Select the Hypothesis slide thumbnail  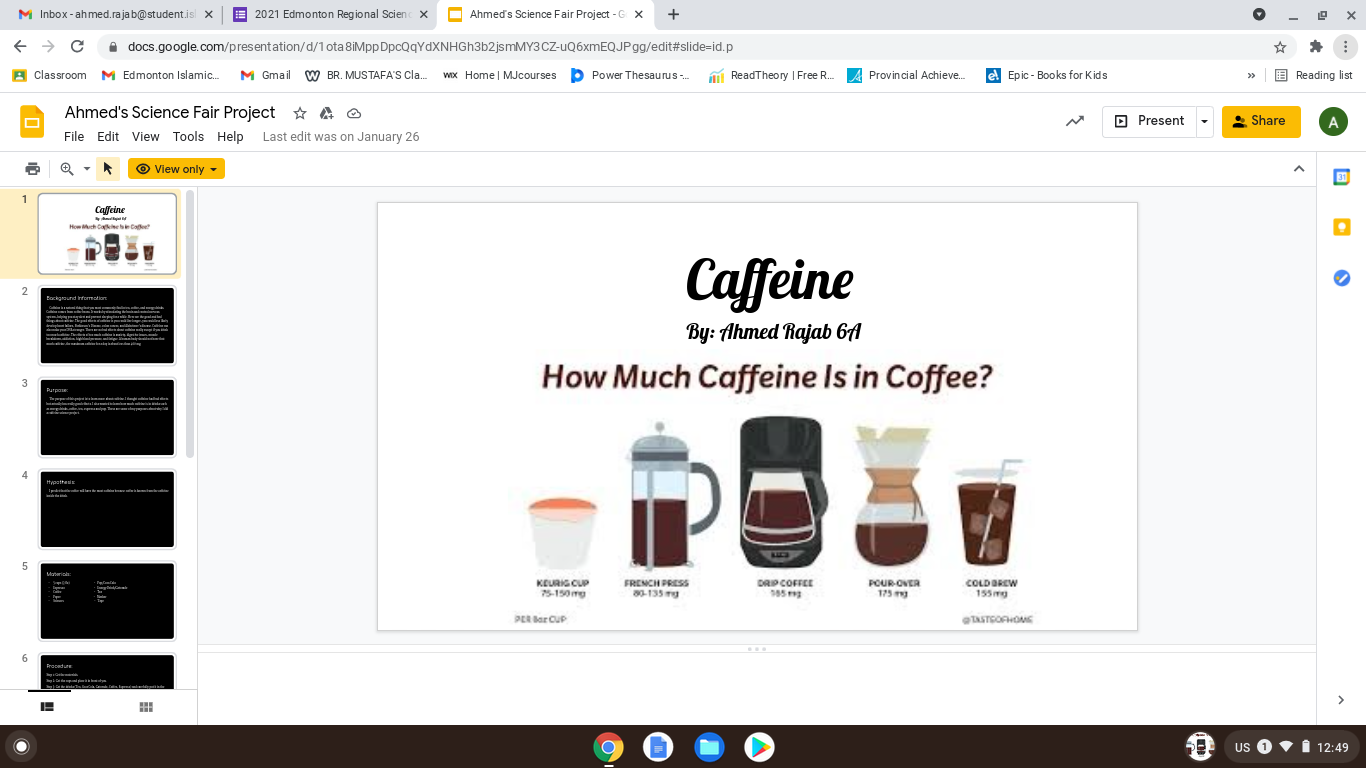[x=107, y=509]
